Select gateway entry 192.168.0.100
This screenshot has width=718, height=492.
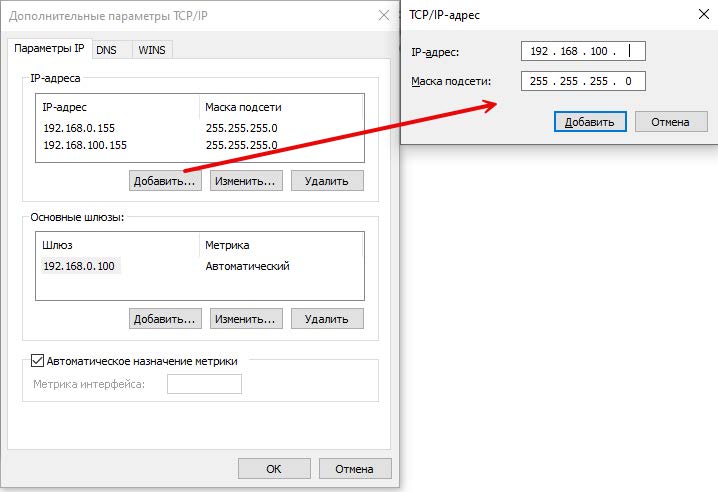79,266
